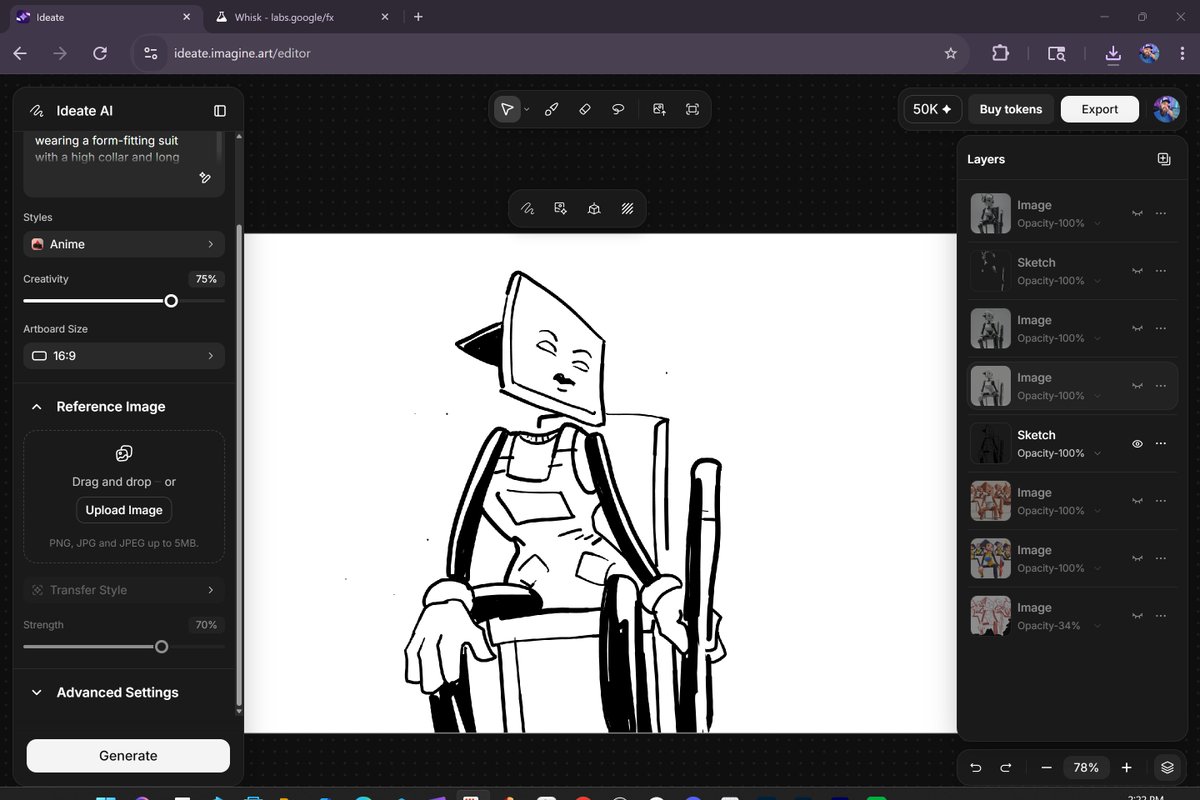Click the Upload Image button
Viewport: 1200px width, 800px height.
(x=124, y=510)
